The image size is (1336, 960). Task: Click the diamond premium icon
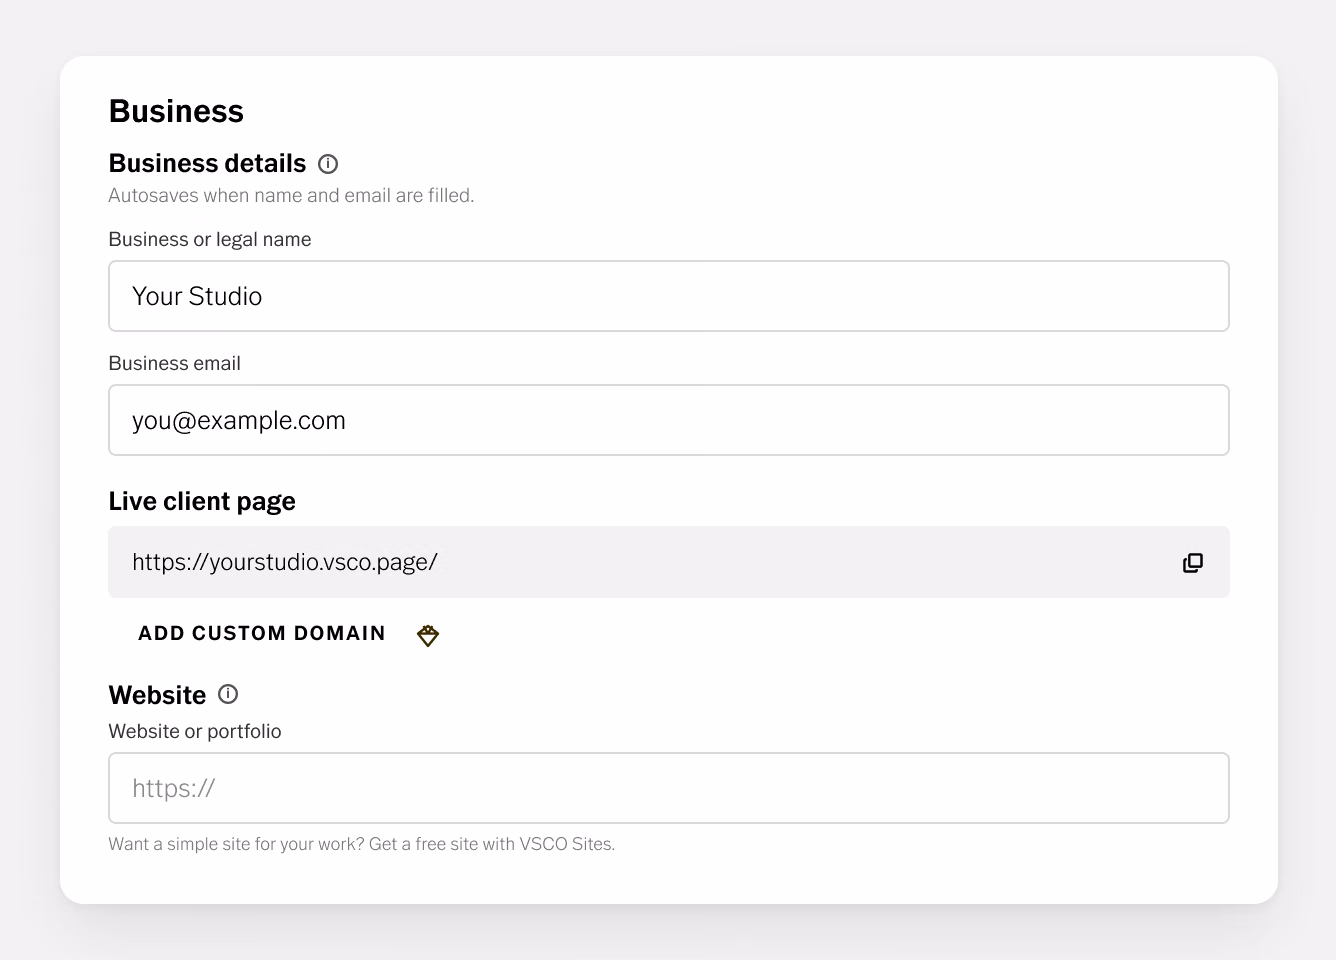click(x=428, y=635)
